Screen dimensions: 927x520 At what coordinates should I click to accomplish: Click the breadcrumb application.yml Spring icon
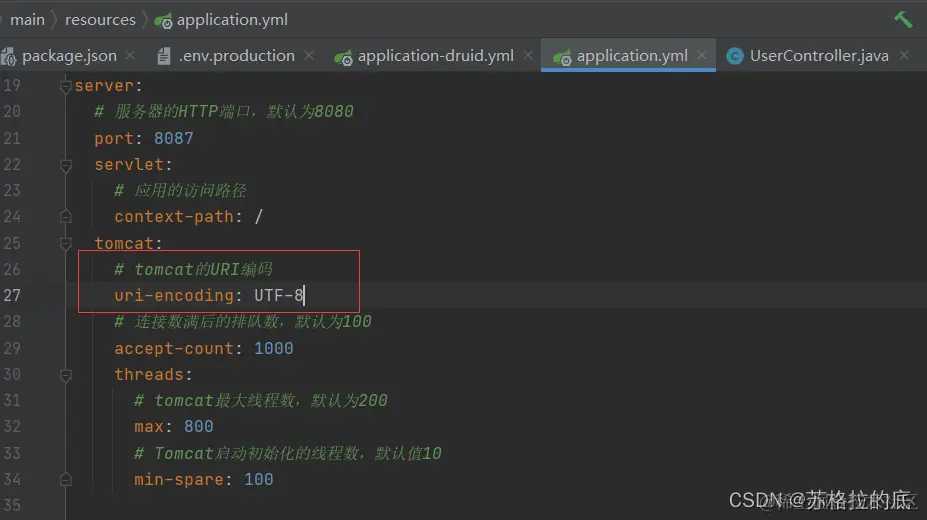tap(163, 21)
